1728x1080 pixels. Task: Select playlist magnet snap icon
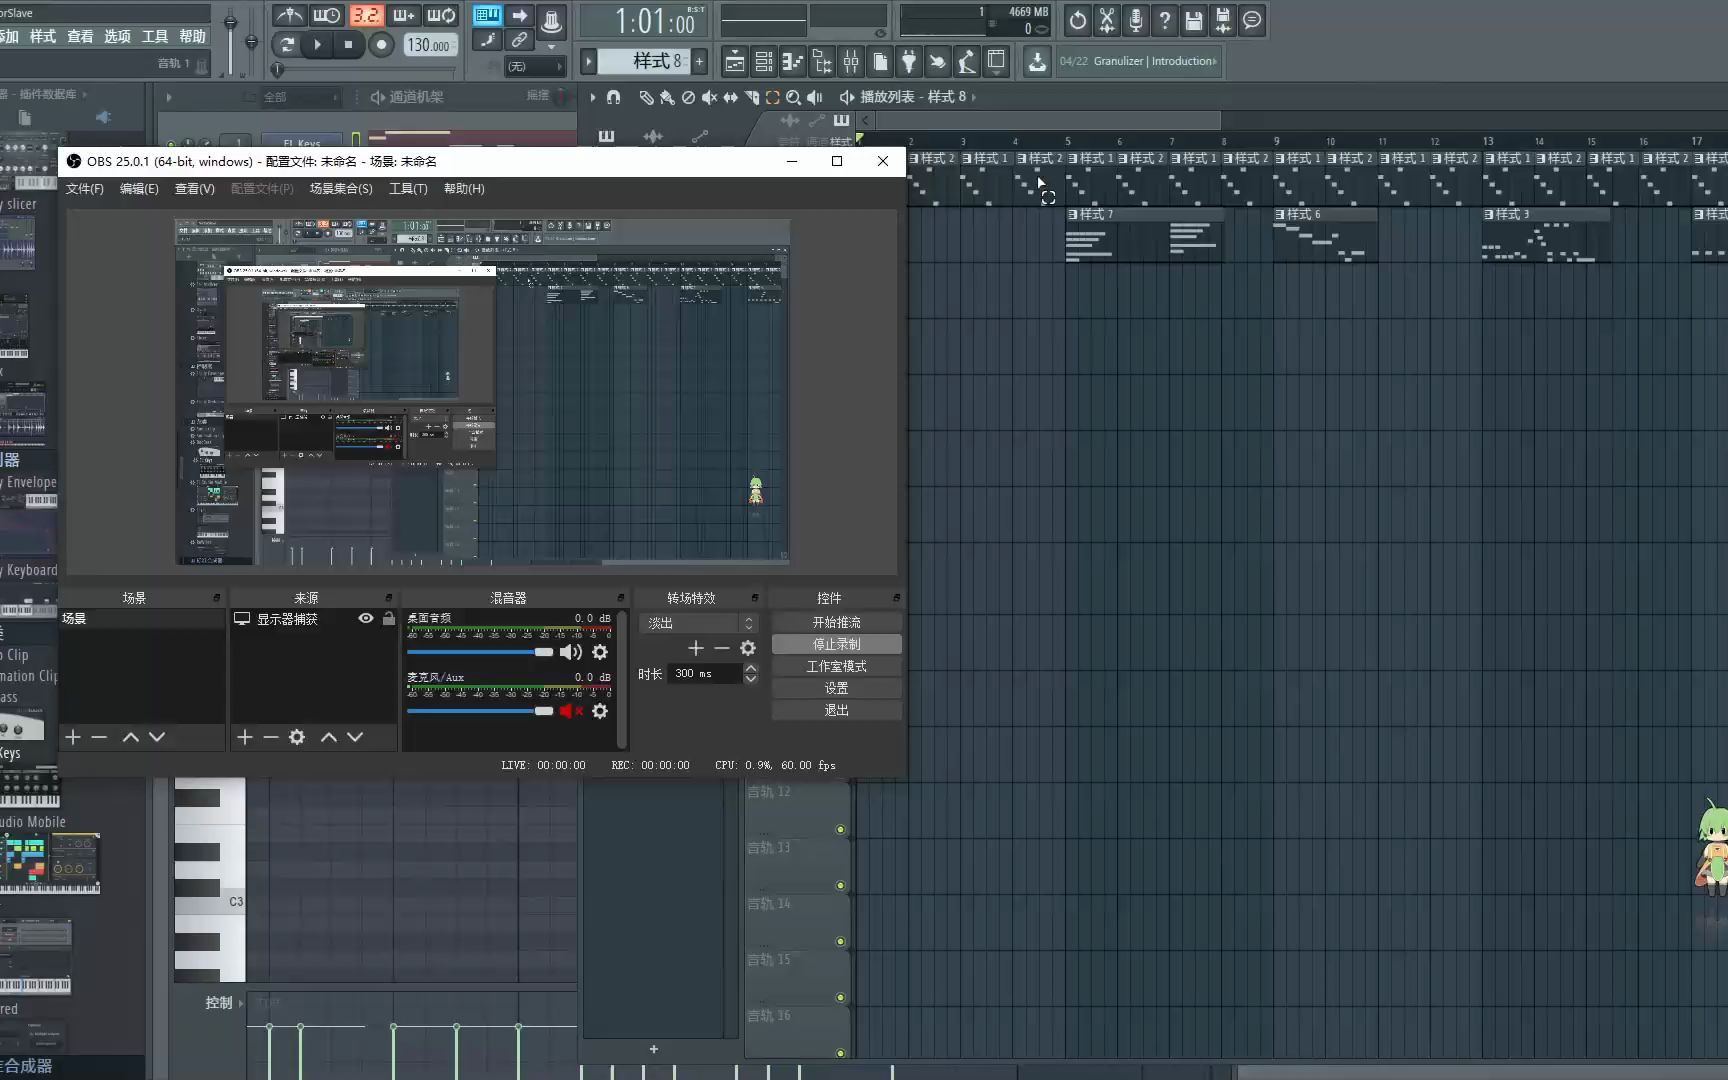click(x=613, y=97)
